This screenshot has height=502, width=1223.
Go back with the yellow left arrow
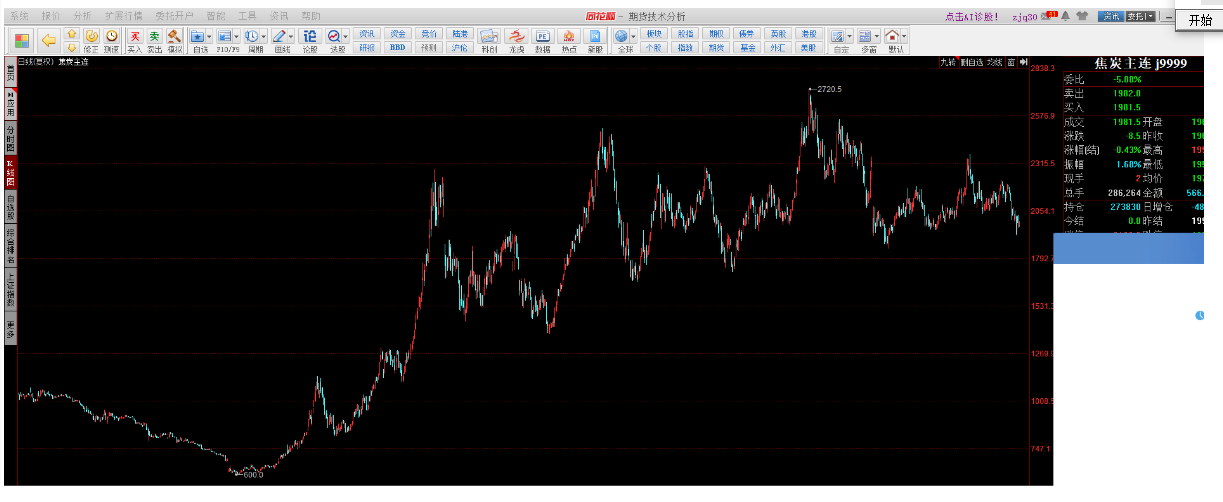48,41
